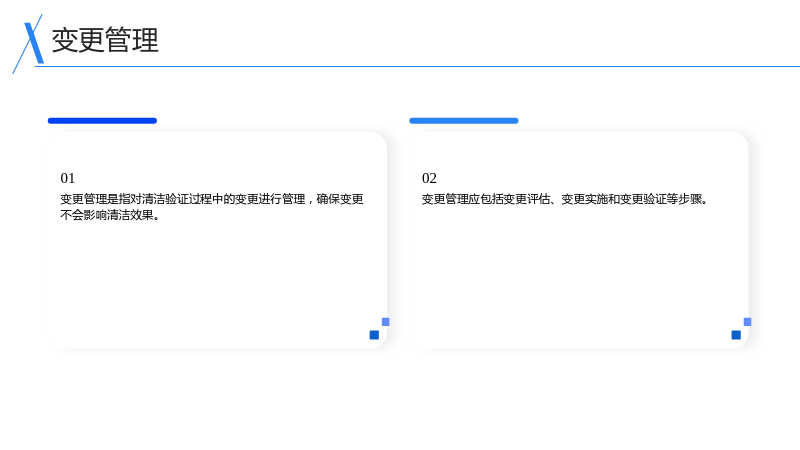Click the number 01 in left card
The image size is (800, 450).
[67, 178]
